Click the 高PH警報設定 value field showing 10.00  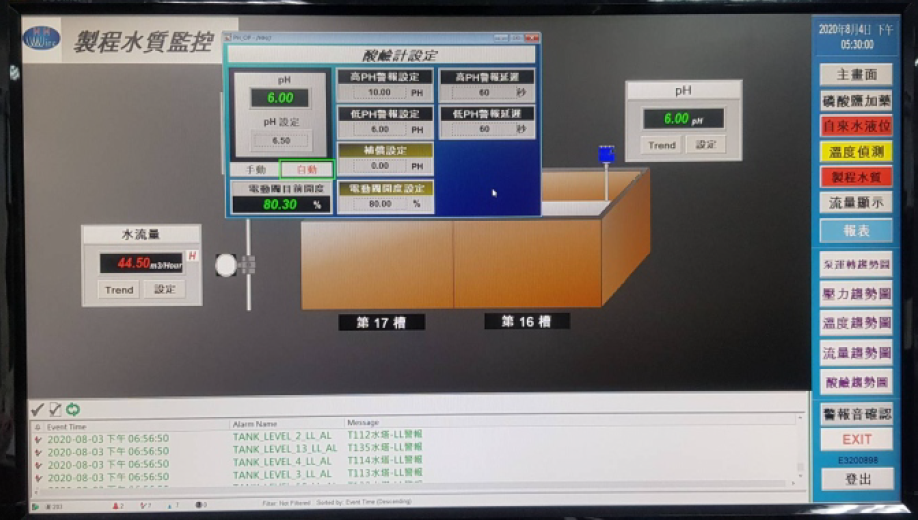pyautogui.click(x=379, y=92)
